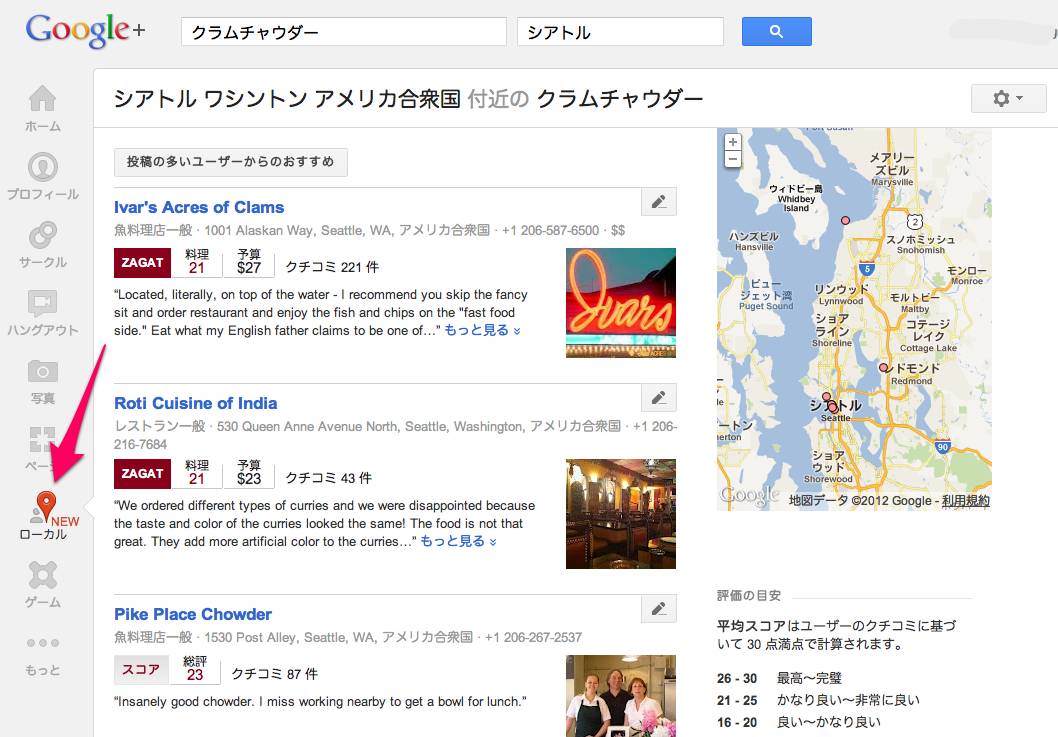Click クチコミ 221 件 review count
The width and height of the screenshot is (1058, 737).
[332, 267]
